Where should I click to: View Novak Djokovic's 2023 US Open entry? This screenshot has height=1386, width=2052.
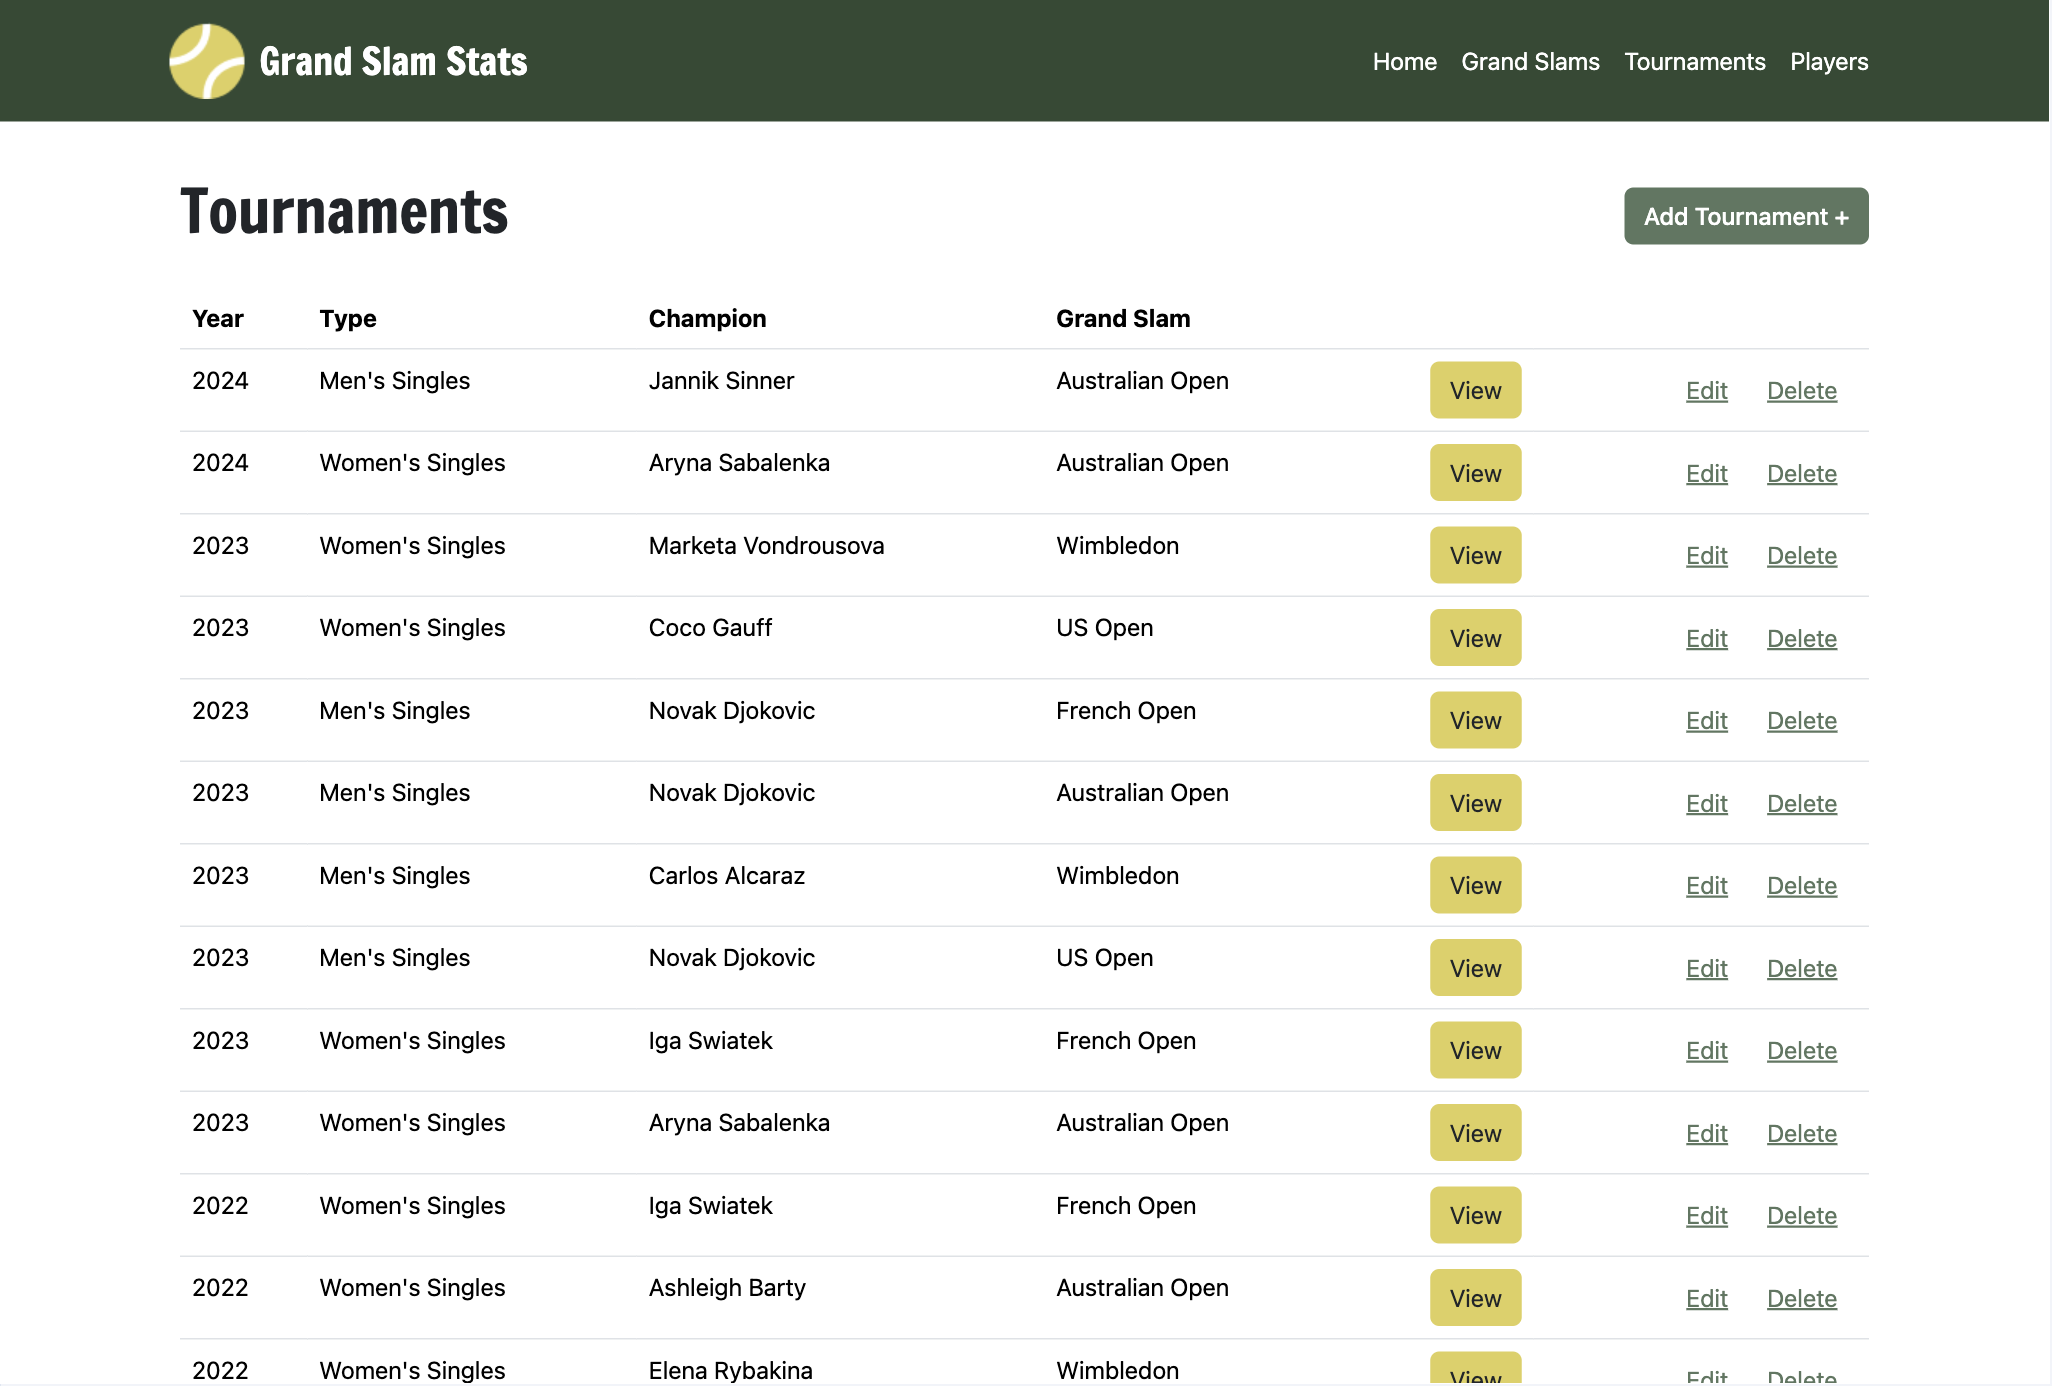(x=1475, y=967)
